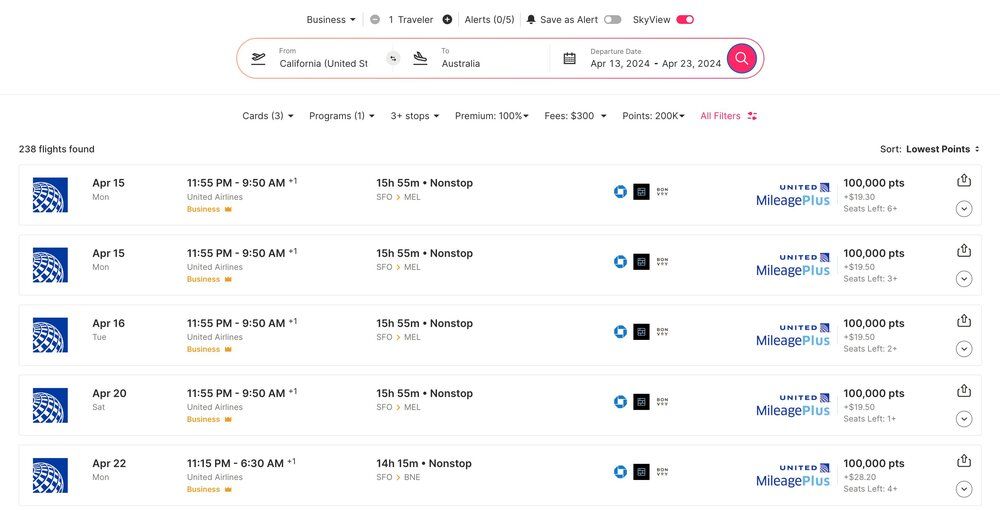Add a traveler with the plus icon
This screenshot has height=510, width=1000.
(x=447, y=19)
